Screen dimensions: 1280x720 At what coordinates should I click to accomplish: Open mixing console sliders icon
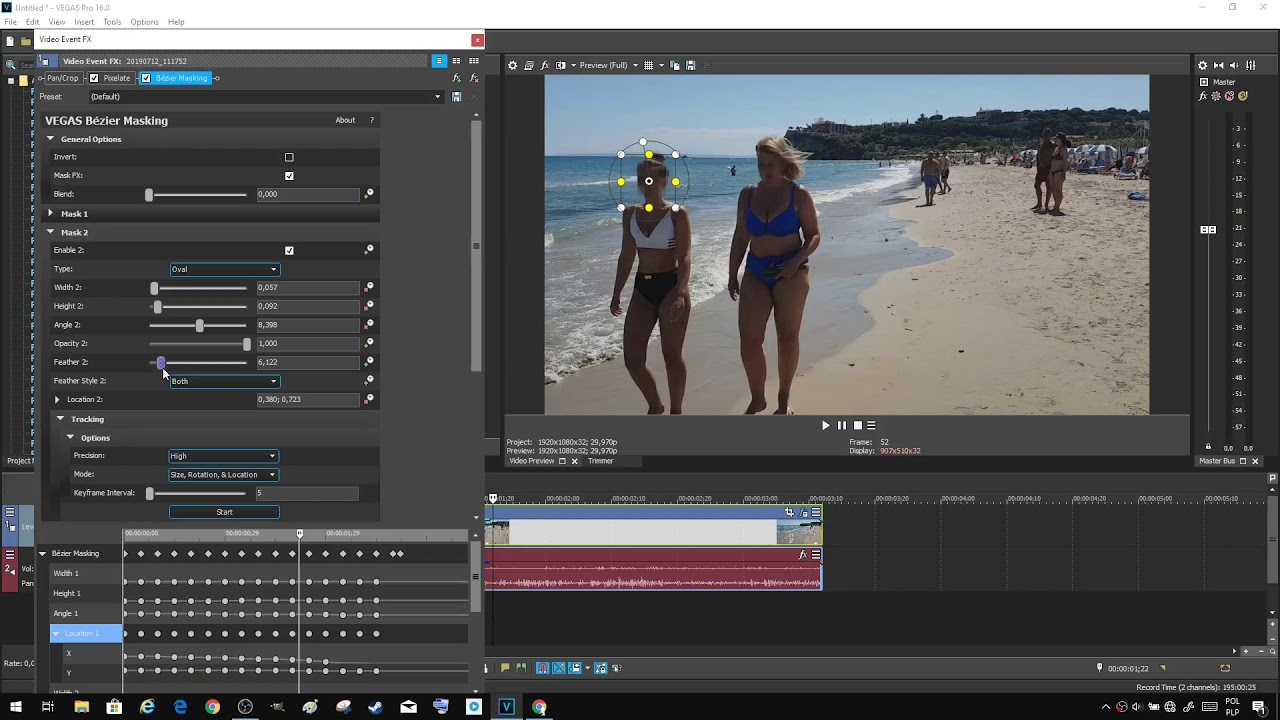[x=1250, y=65]
